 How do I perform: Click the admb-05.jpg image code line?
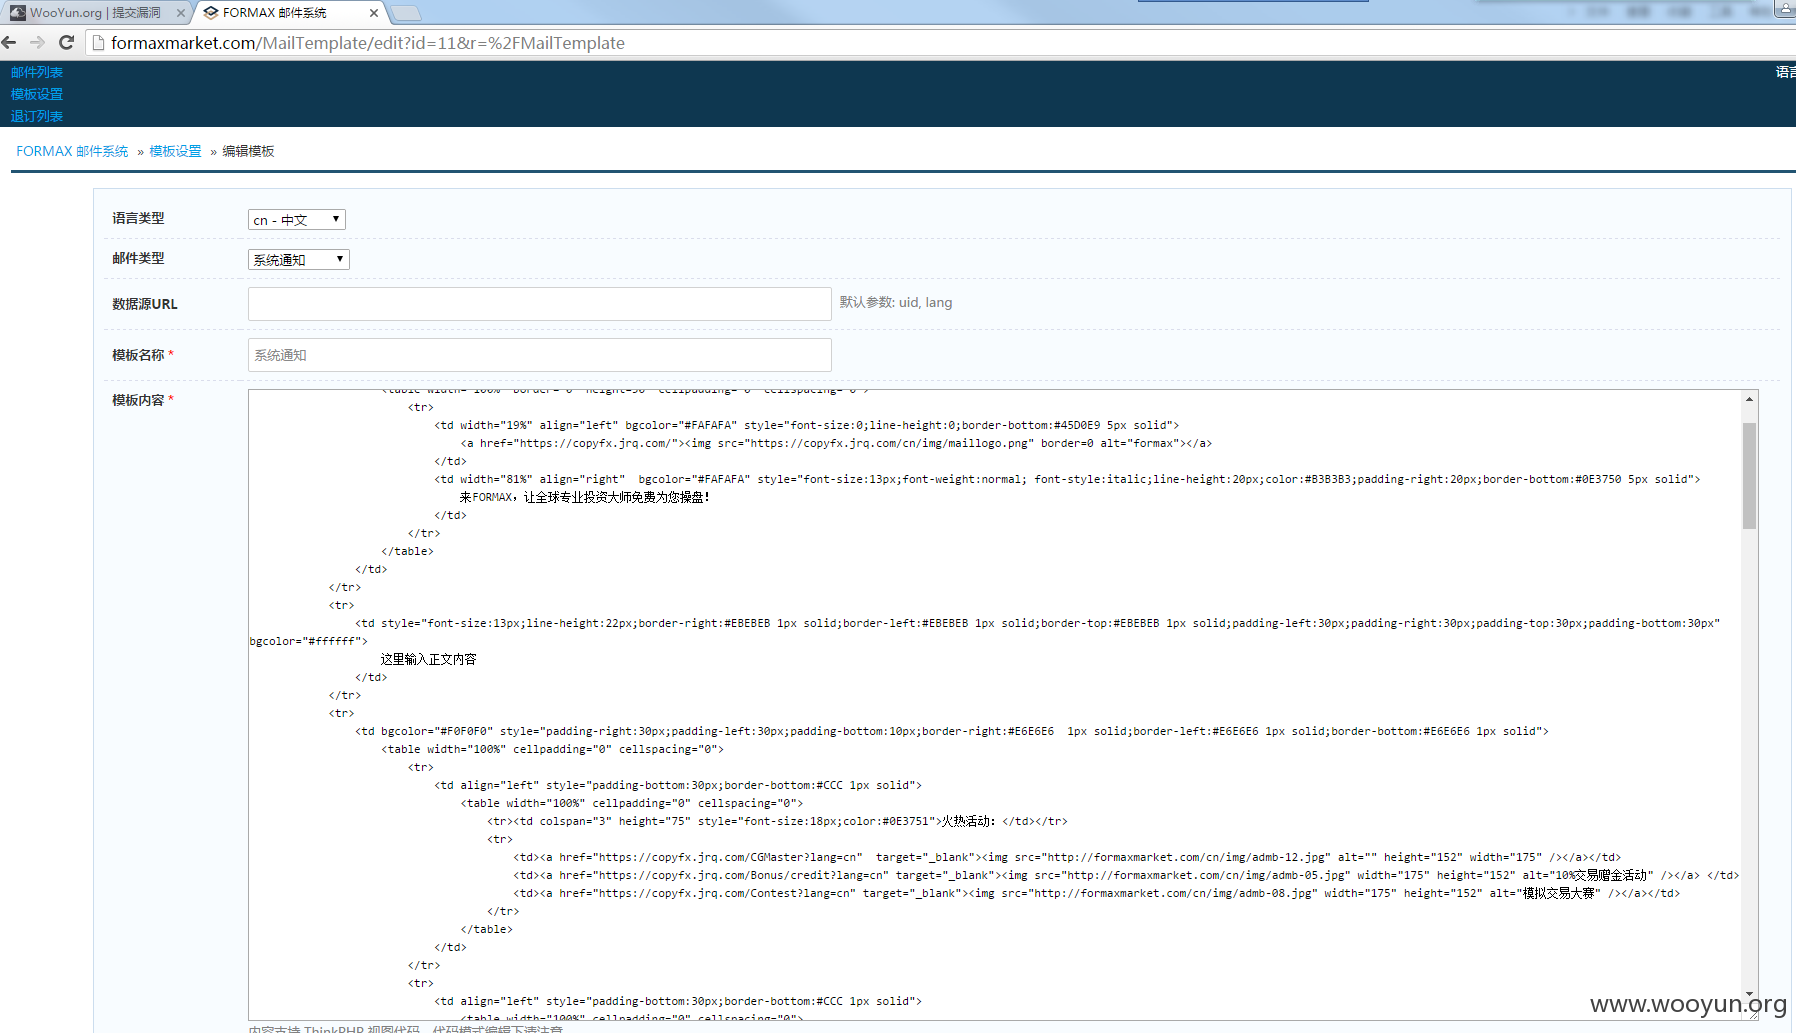point(1126,875)
